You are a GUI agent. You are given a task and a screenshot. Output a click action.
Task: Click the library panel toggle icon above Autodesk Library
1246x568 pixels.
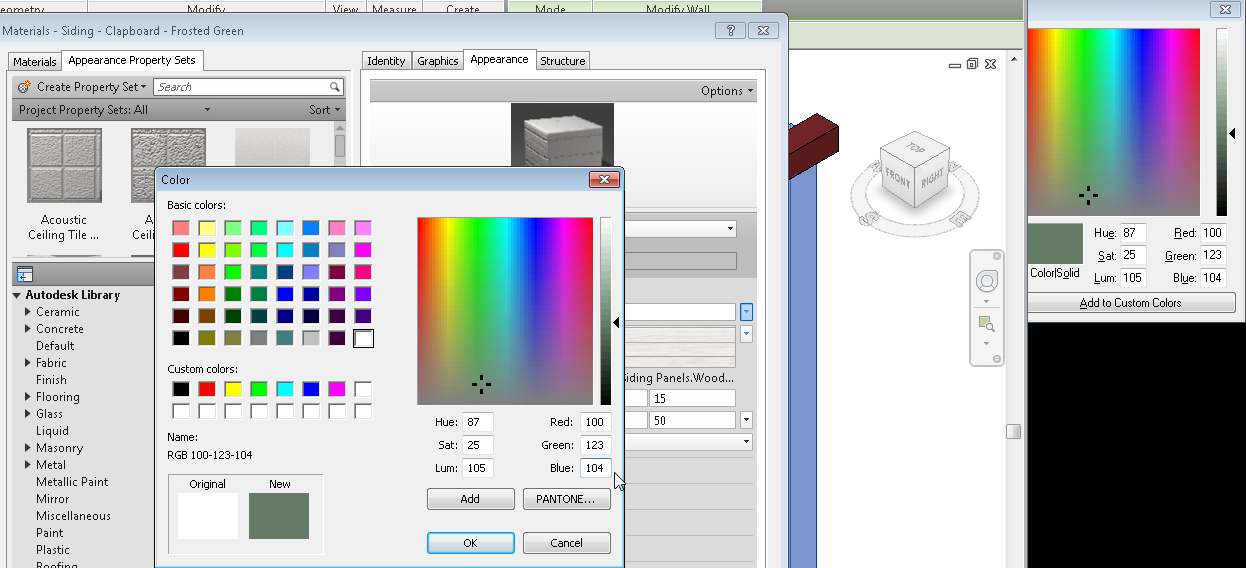(25, 274)
